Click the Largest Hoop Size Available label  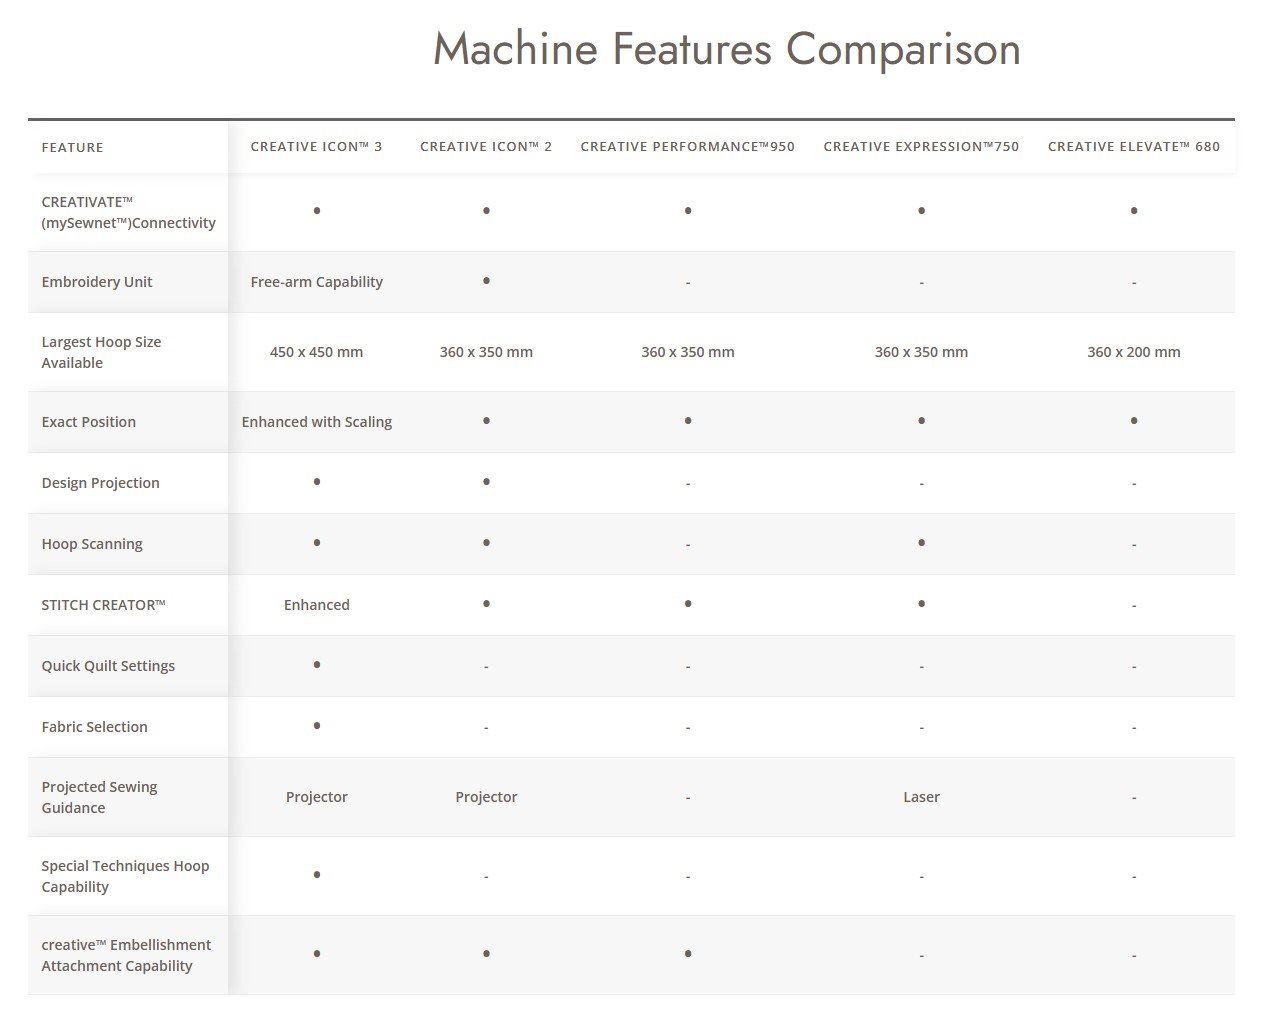(x=101, y=352)
